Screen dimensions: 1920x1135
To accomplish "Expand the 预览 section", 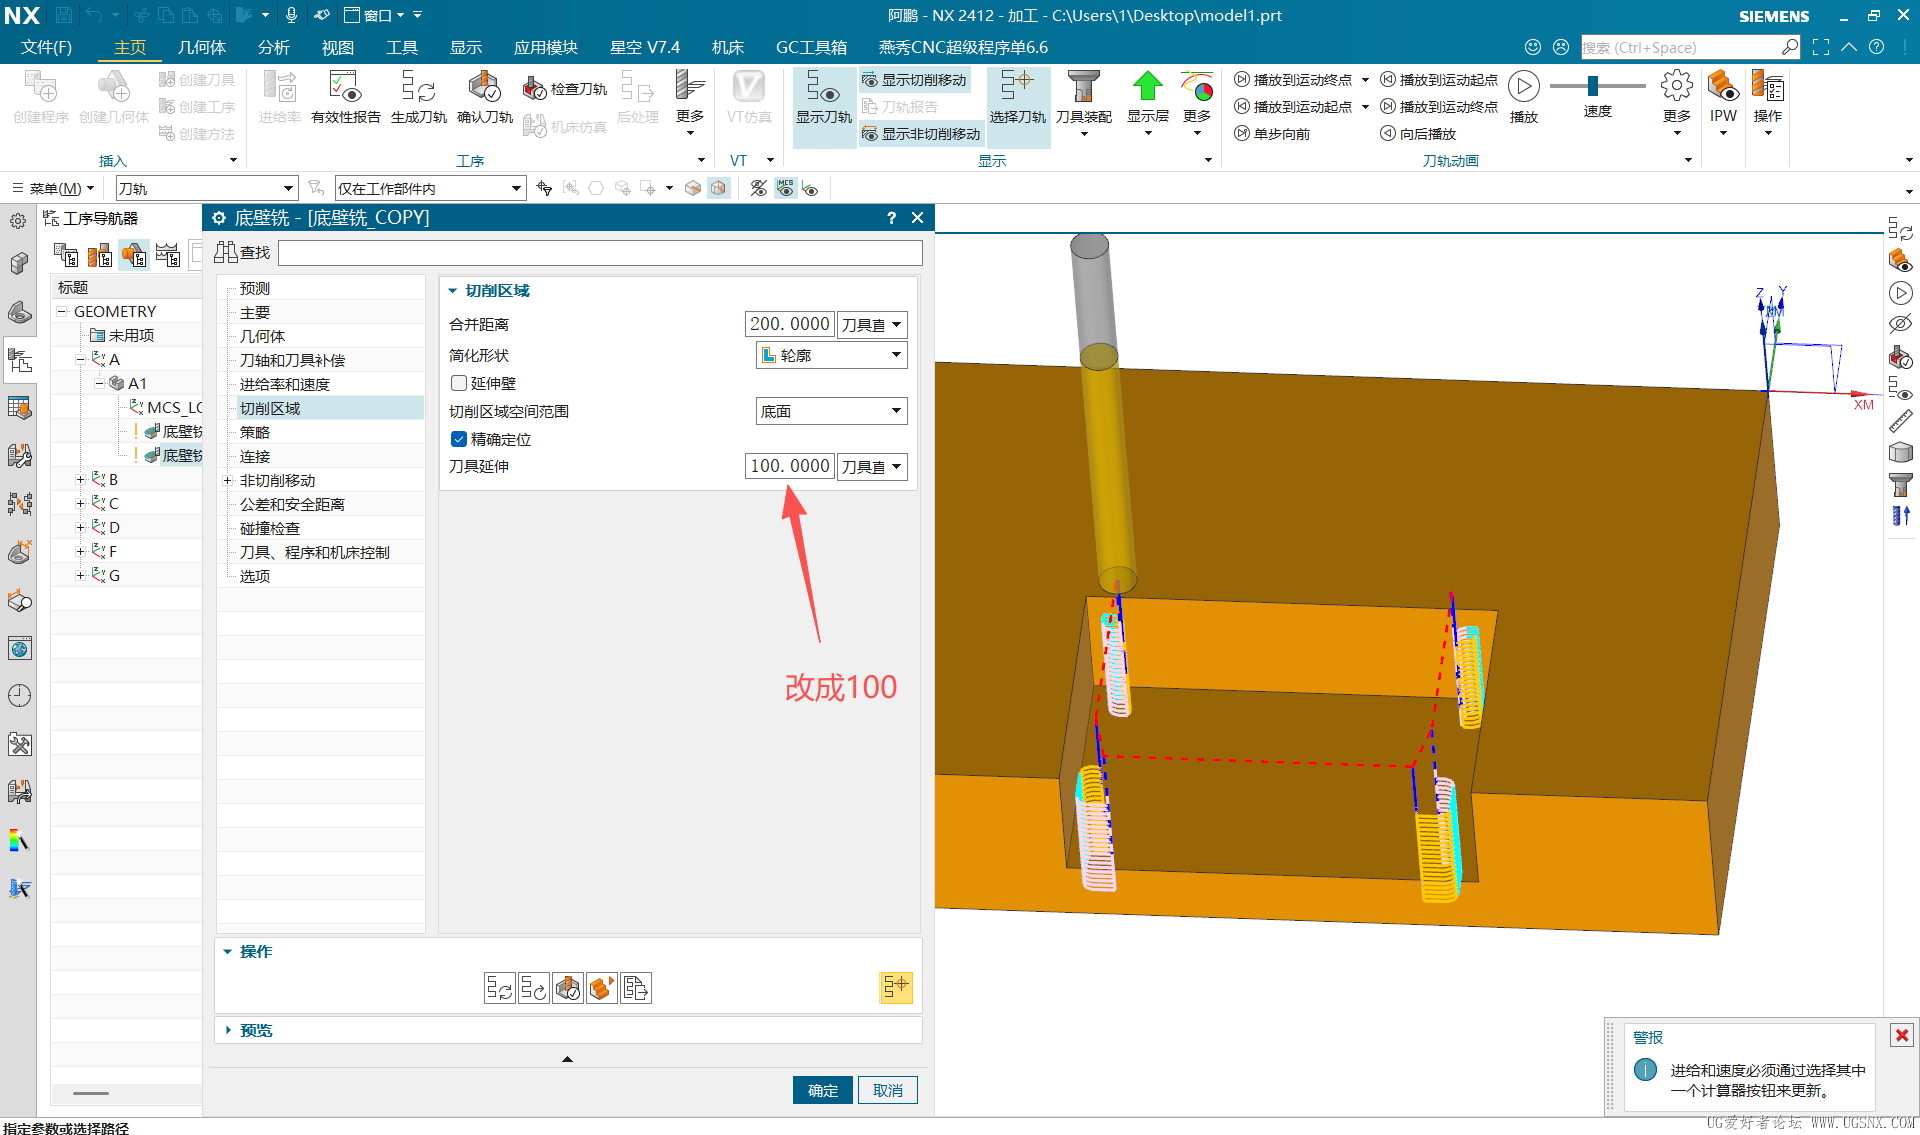I will coord(228,1030).
